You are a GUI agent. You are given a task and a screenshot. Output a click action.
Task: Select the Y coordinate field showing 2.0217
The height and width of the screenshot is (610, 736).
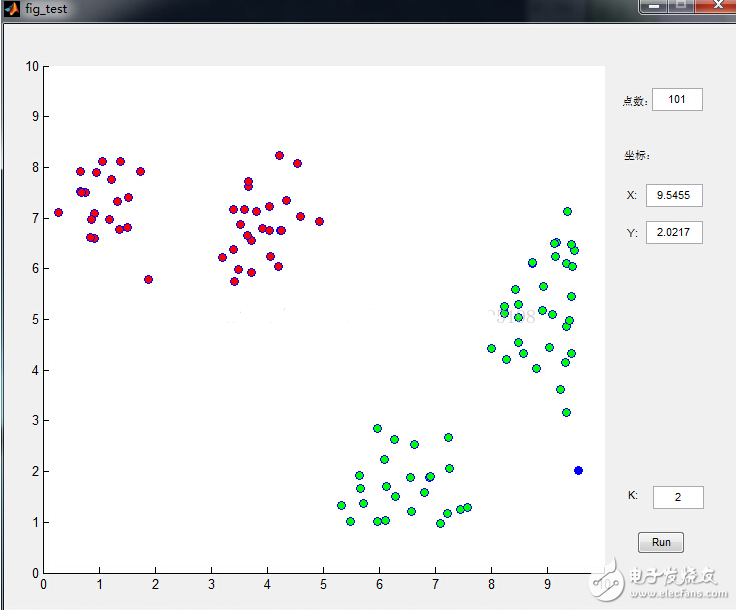coord(674,233)
